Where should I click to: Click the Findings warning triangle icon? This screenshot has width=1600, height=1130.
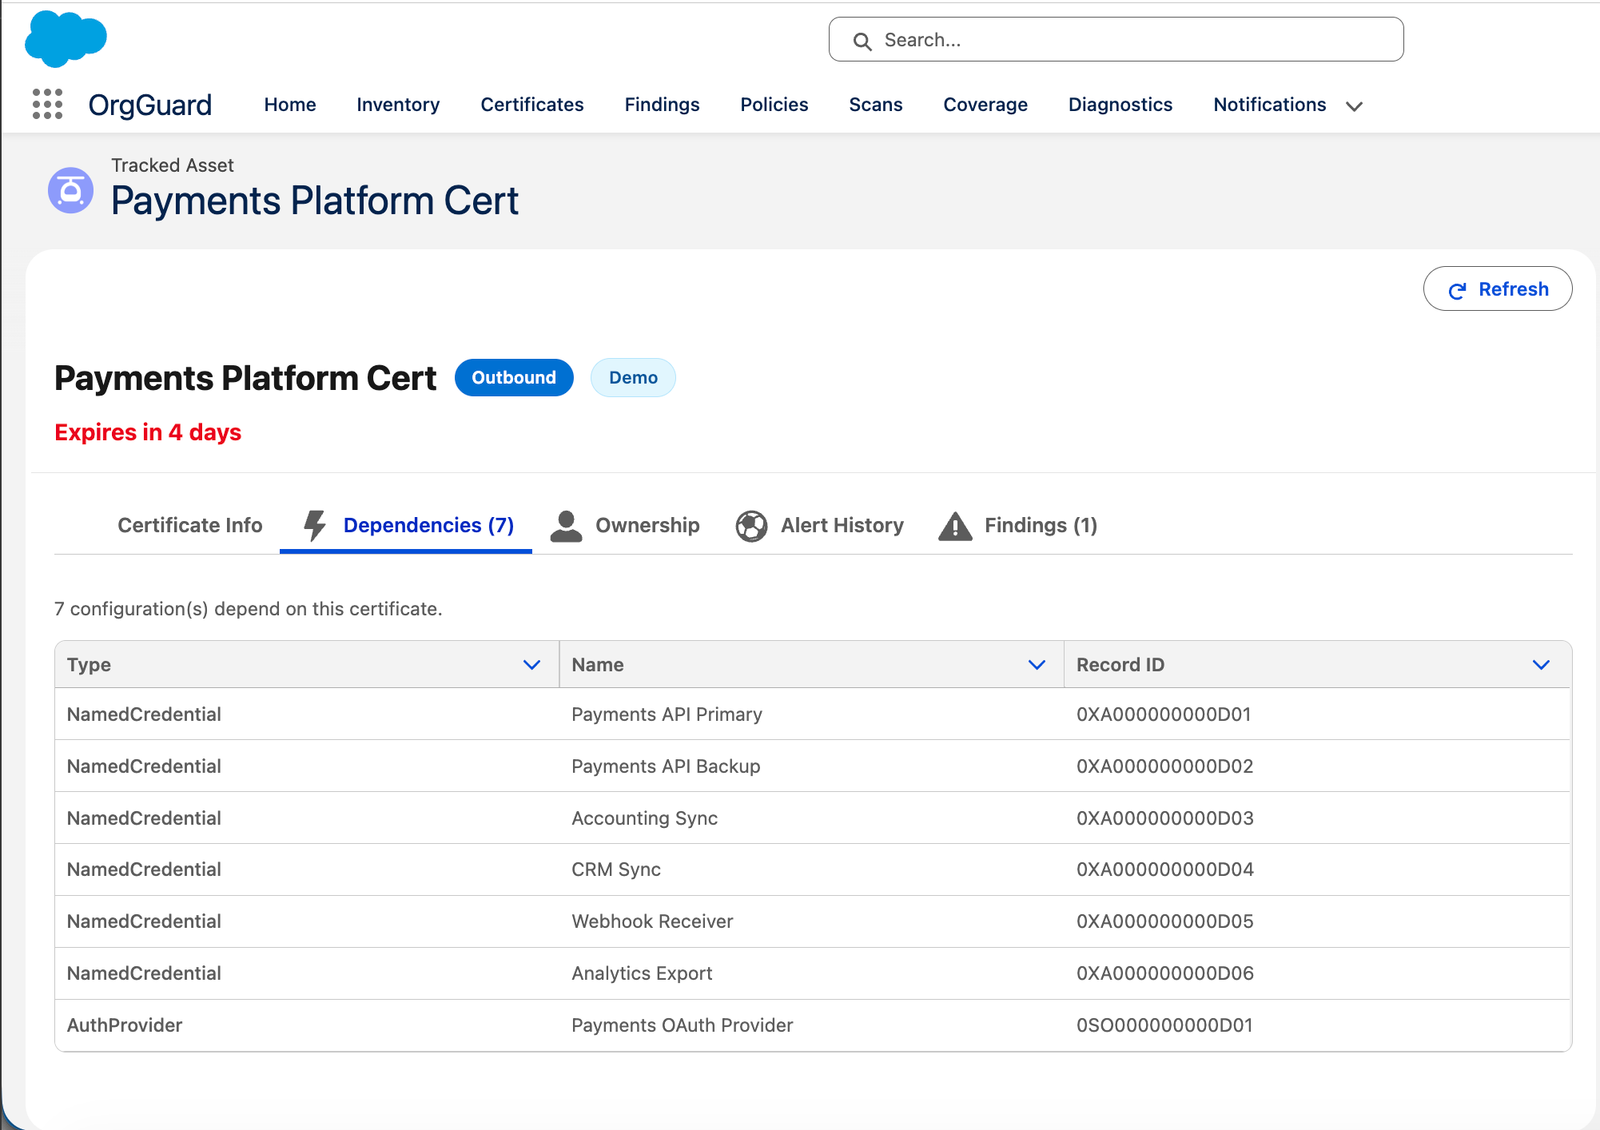coord(955,526)
